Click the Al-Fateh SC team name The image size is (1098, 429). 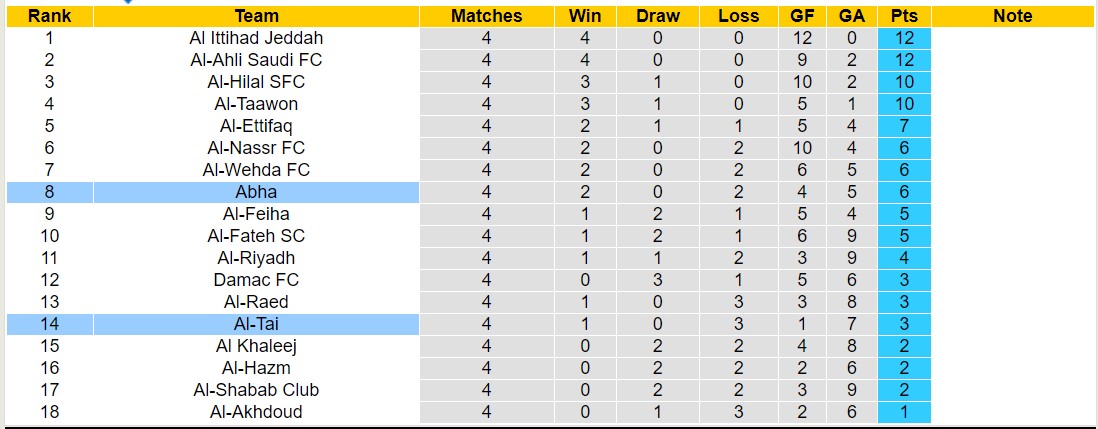[256, 236]
